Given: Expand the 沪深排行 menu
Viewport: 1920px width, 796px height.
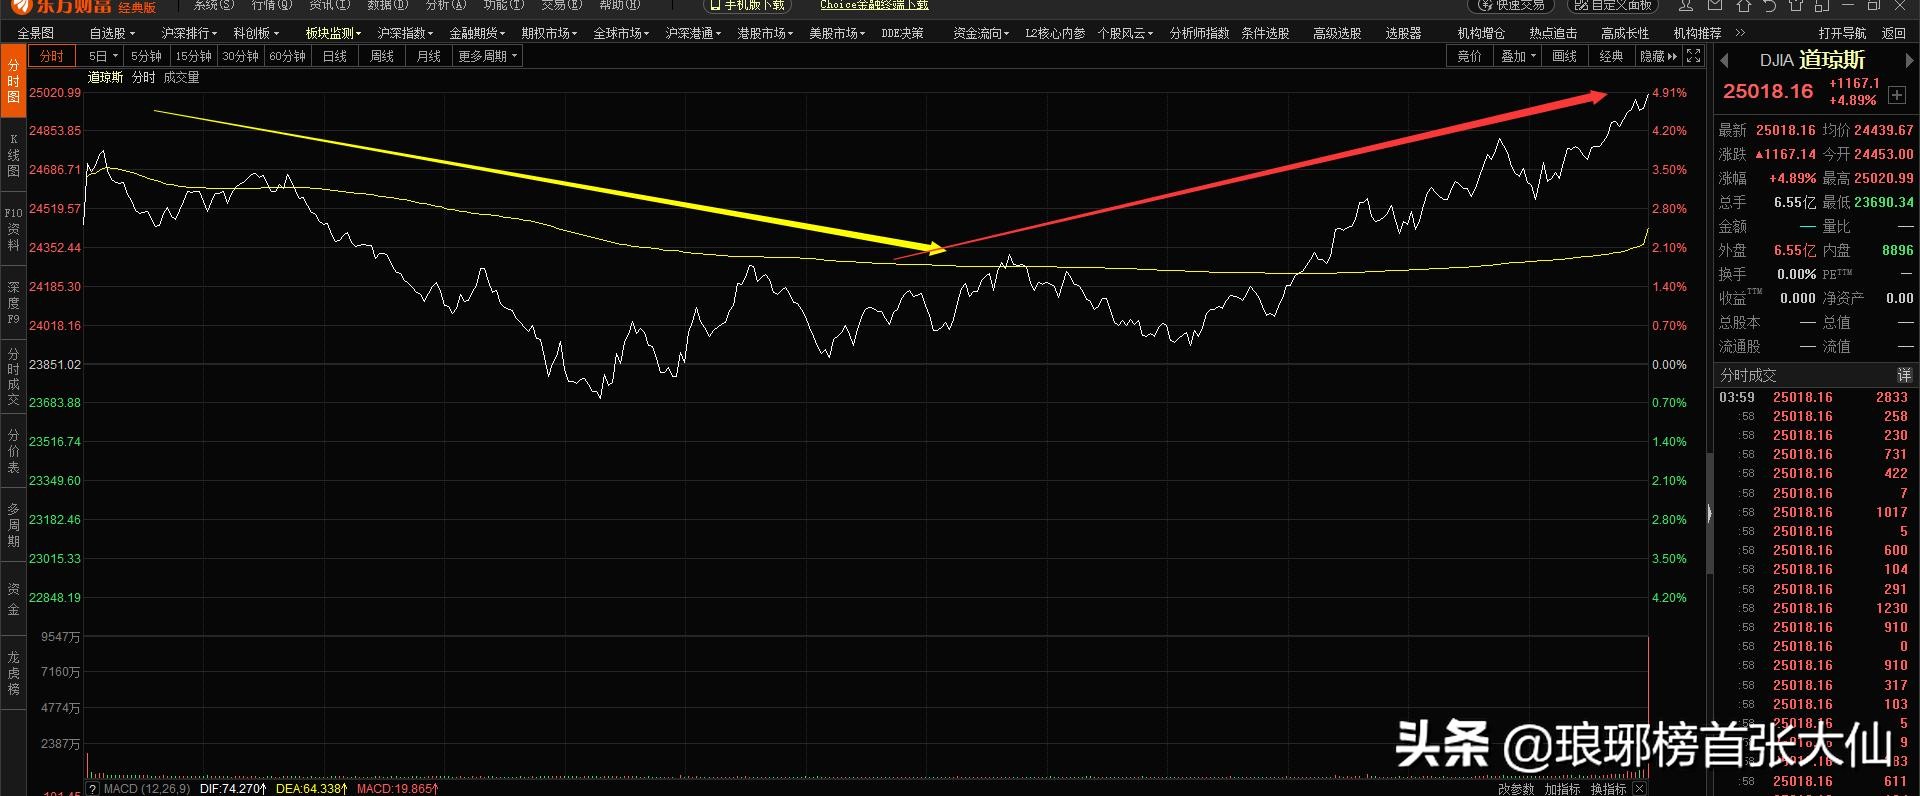Looking at the screenshot, I should click(189, 33).
